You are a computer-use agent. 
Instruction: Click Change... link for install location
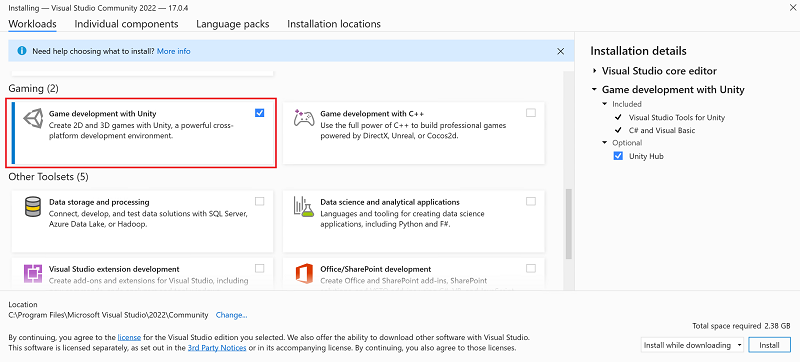coord(232,315)
